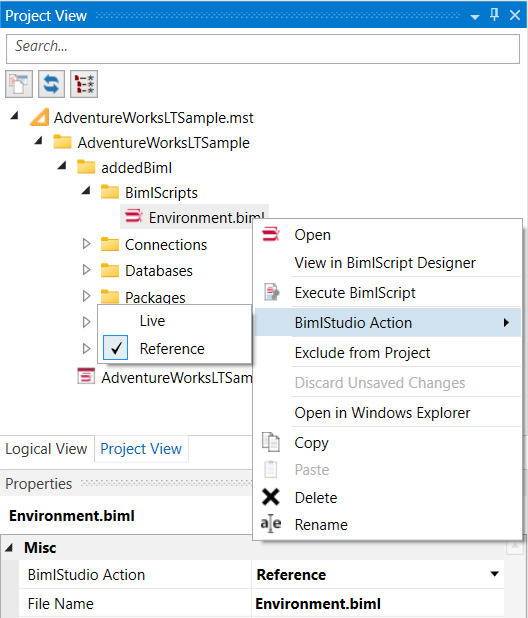The image size is (528, 618).
Task: Collapse the AdventureWorksLTSample folder node
Action: point(38,140)
